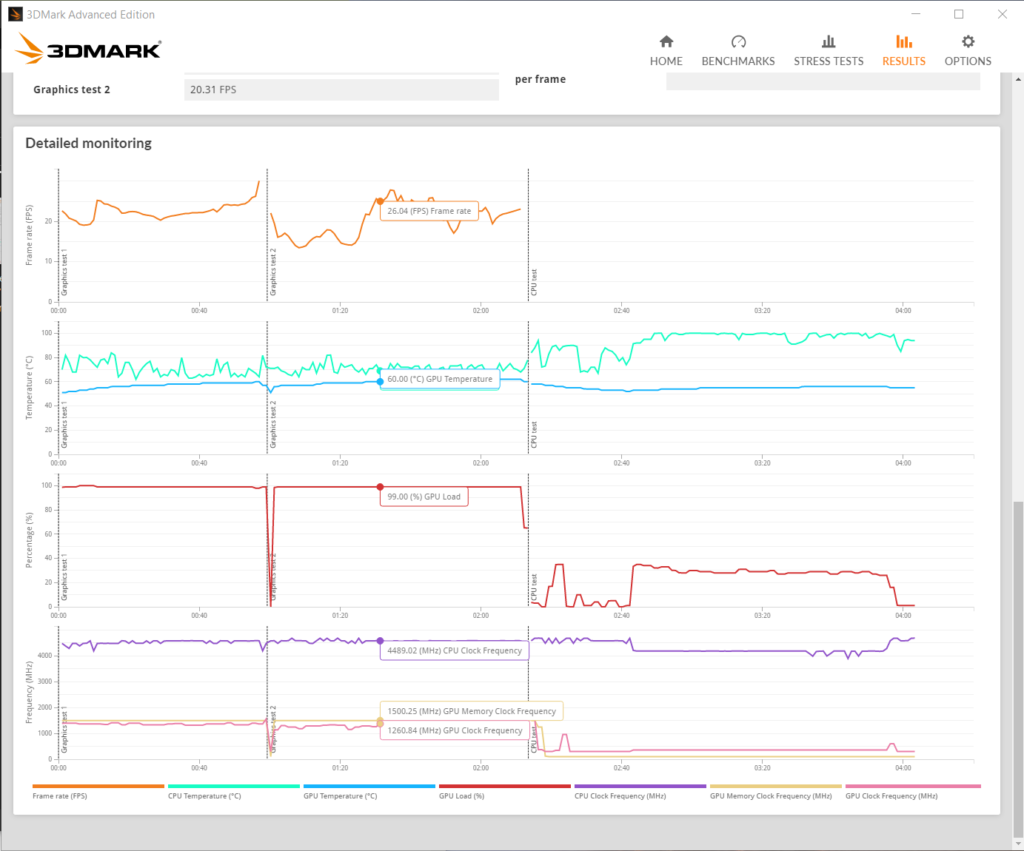
Task: Select the Results navigation item
Action: click(x=903, y=51)
